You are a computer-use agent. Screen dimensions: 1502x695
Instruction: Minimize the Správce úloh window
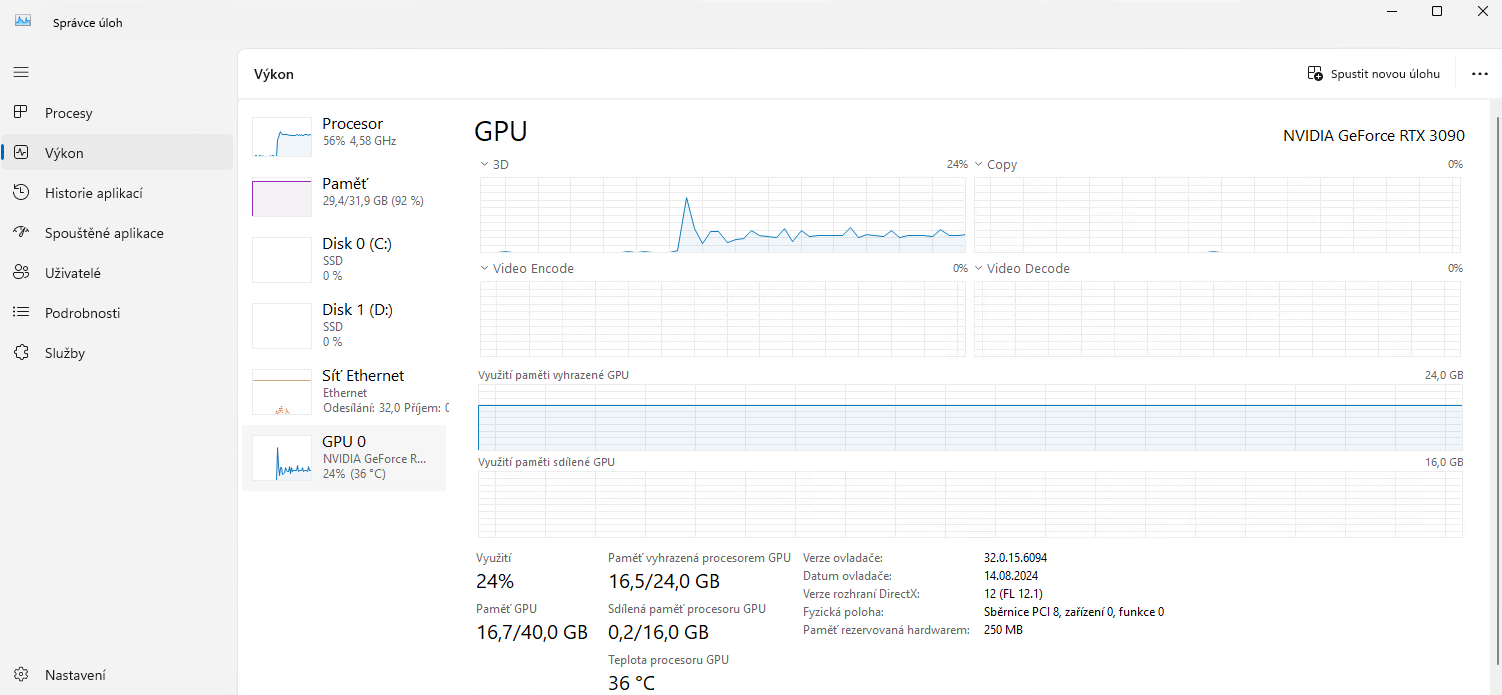1391,11
